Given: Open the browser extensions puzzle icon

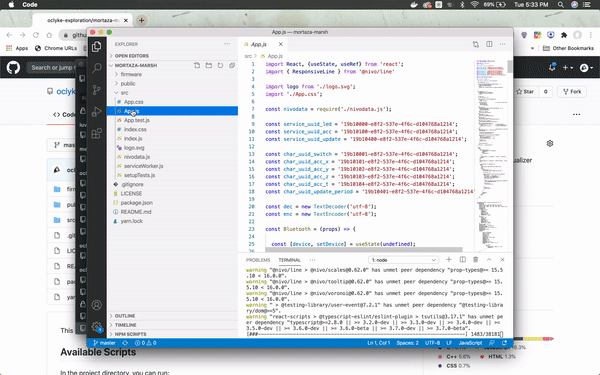Looking at the screenshot, I should pos(564,35).
